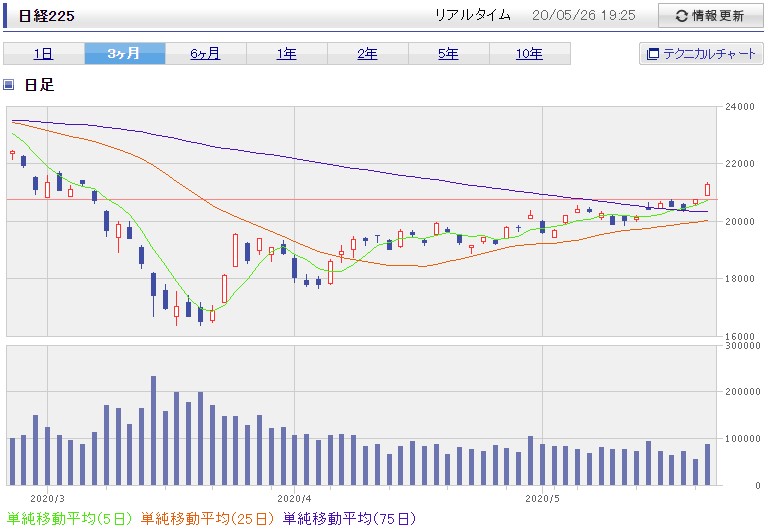Click the 2020/5 date axis marker
The width and height of the screenshot is (770, 532).
point(542,499)
